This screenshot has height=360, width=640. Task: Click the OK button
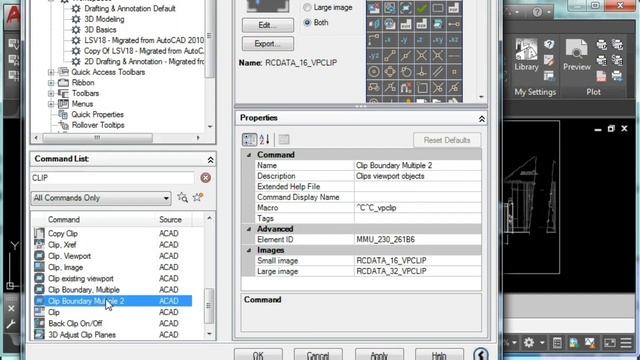[258, 355]
